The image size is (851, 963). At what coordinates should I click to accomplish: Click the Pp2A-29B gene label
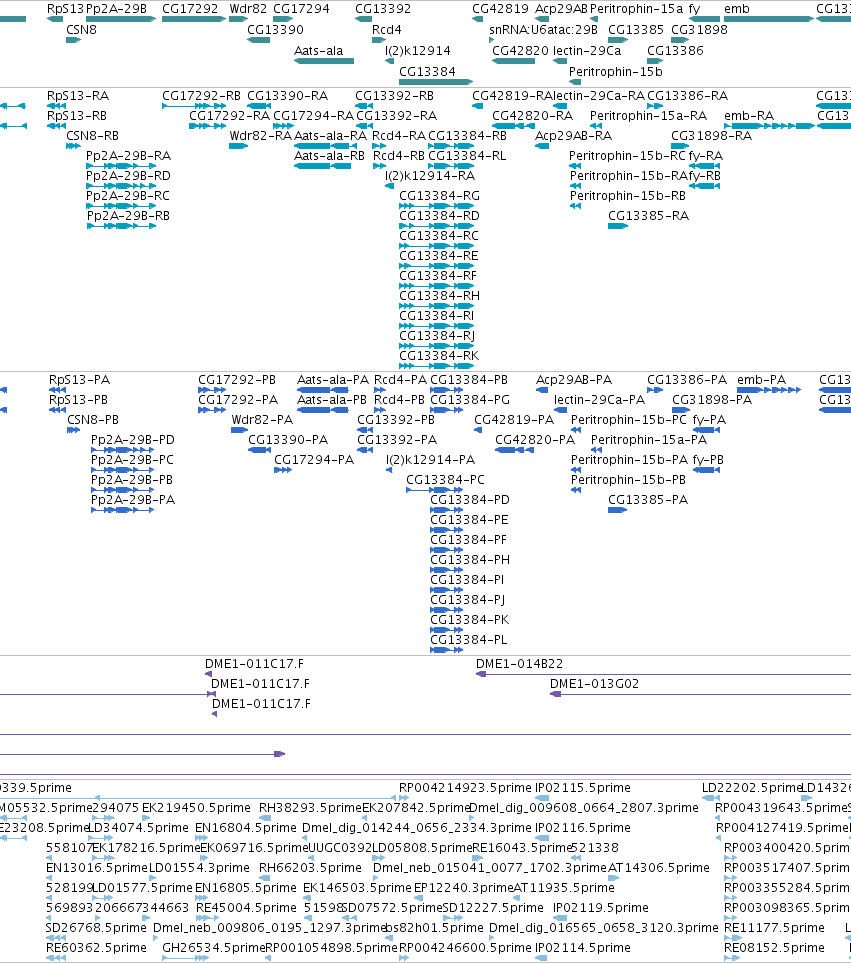point(117,9)
